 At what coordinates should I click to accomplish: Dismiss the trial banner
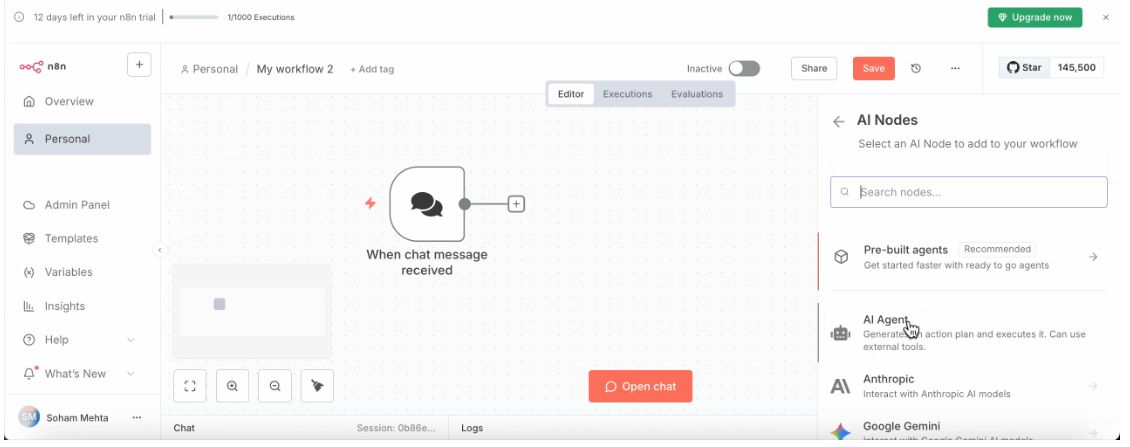1106,17
